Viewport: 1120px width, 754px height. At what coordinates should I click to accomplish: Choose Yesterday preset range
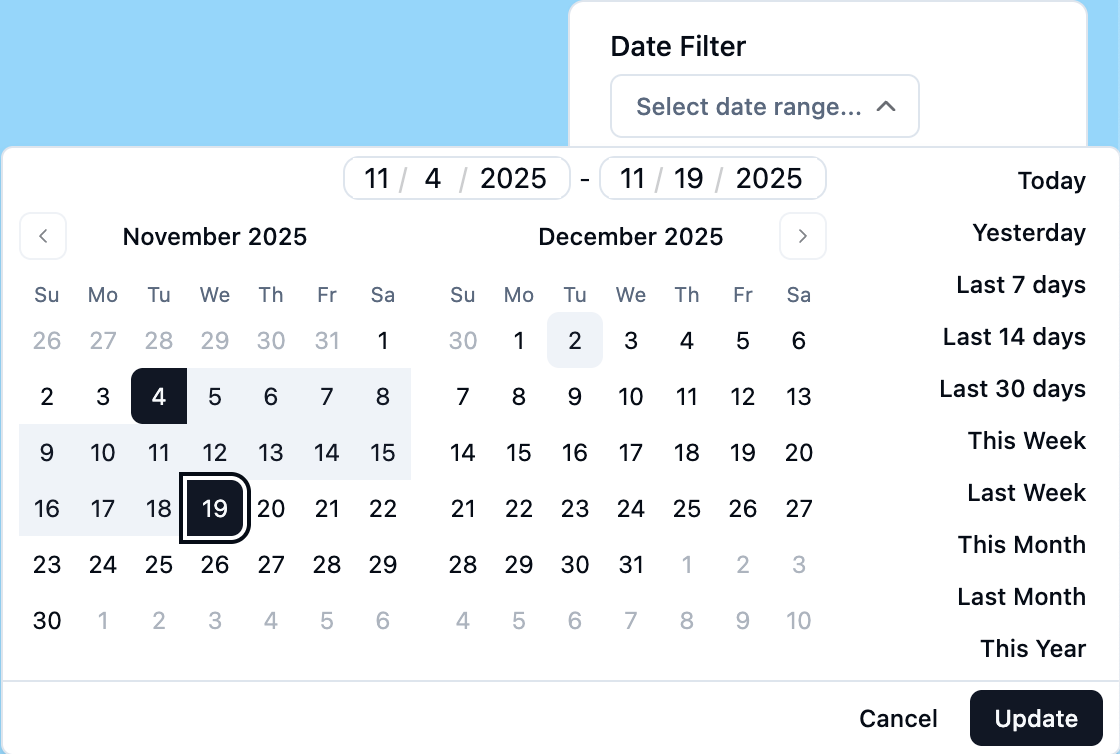[x=1029, y=233]
